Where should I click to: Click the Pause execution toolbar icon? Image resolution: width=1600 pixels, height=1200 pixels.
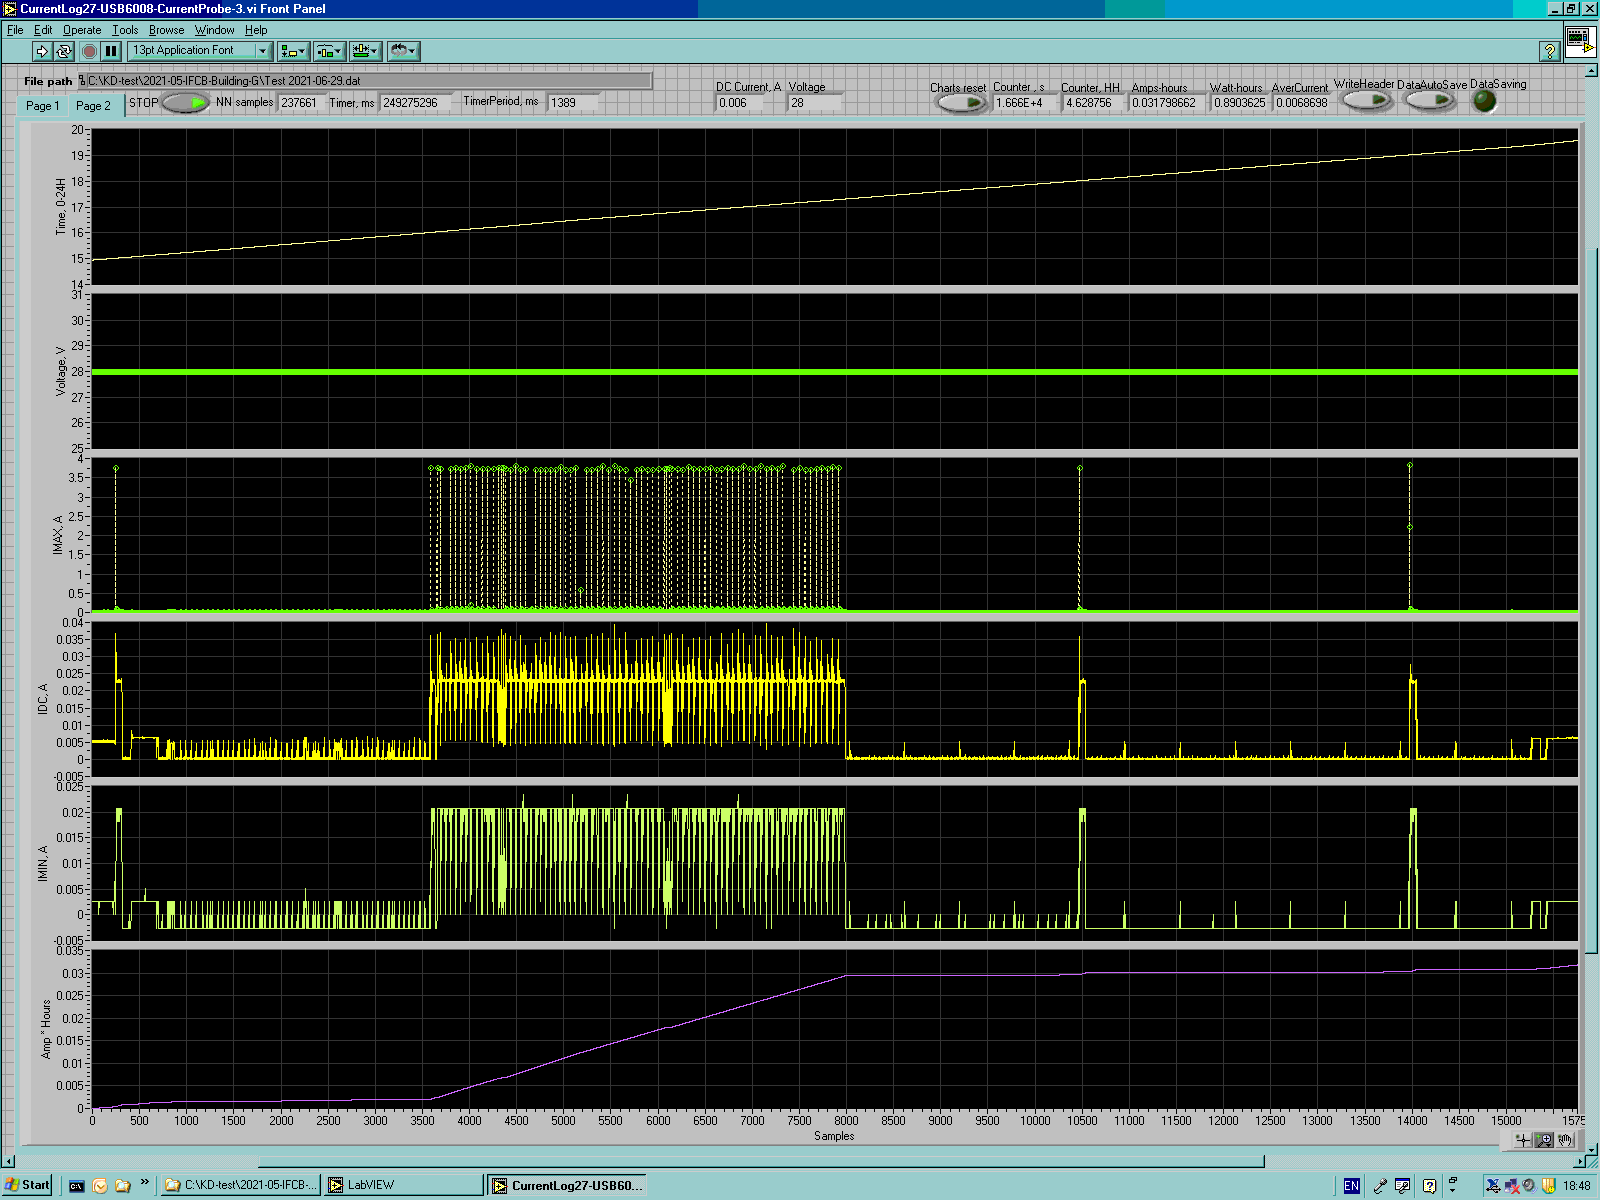111,51
